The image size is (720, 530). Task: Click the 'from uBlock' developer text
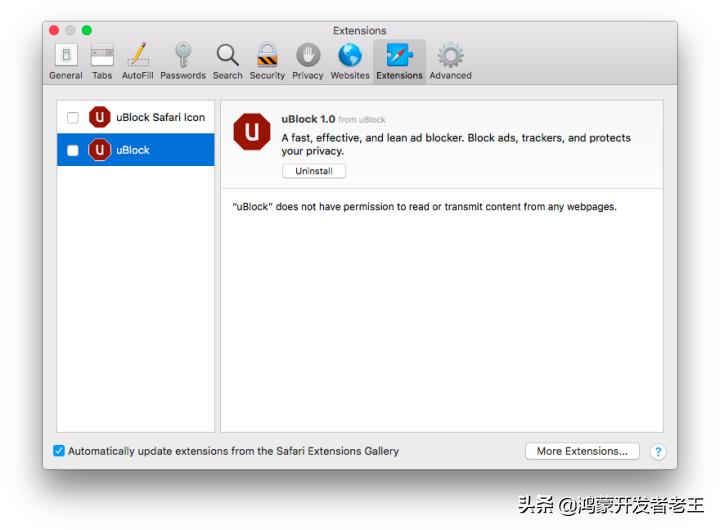click(362, 119)
